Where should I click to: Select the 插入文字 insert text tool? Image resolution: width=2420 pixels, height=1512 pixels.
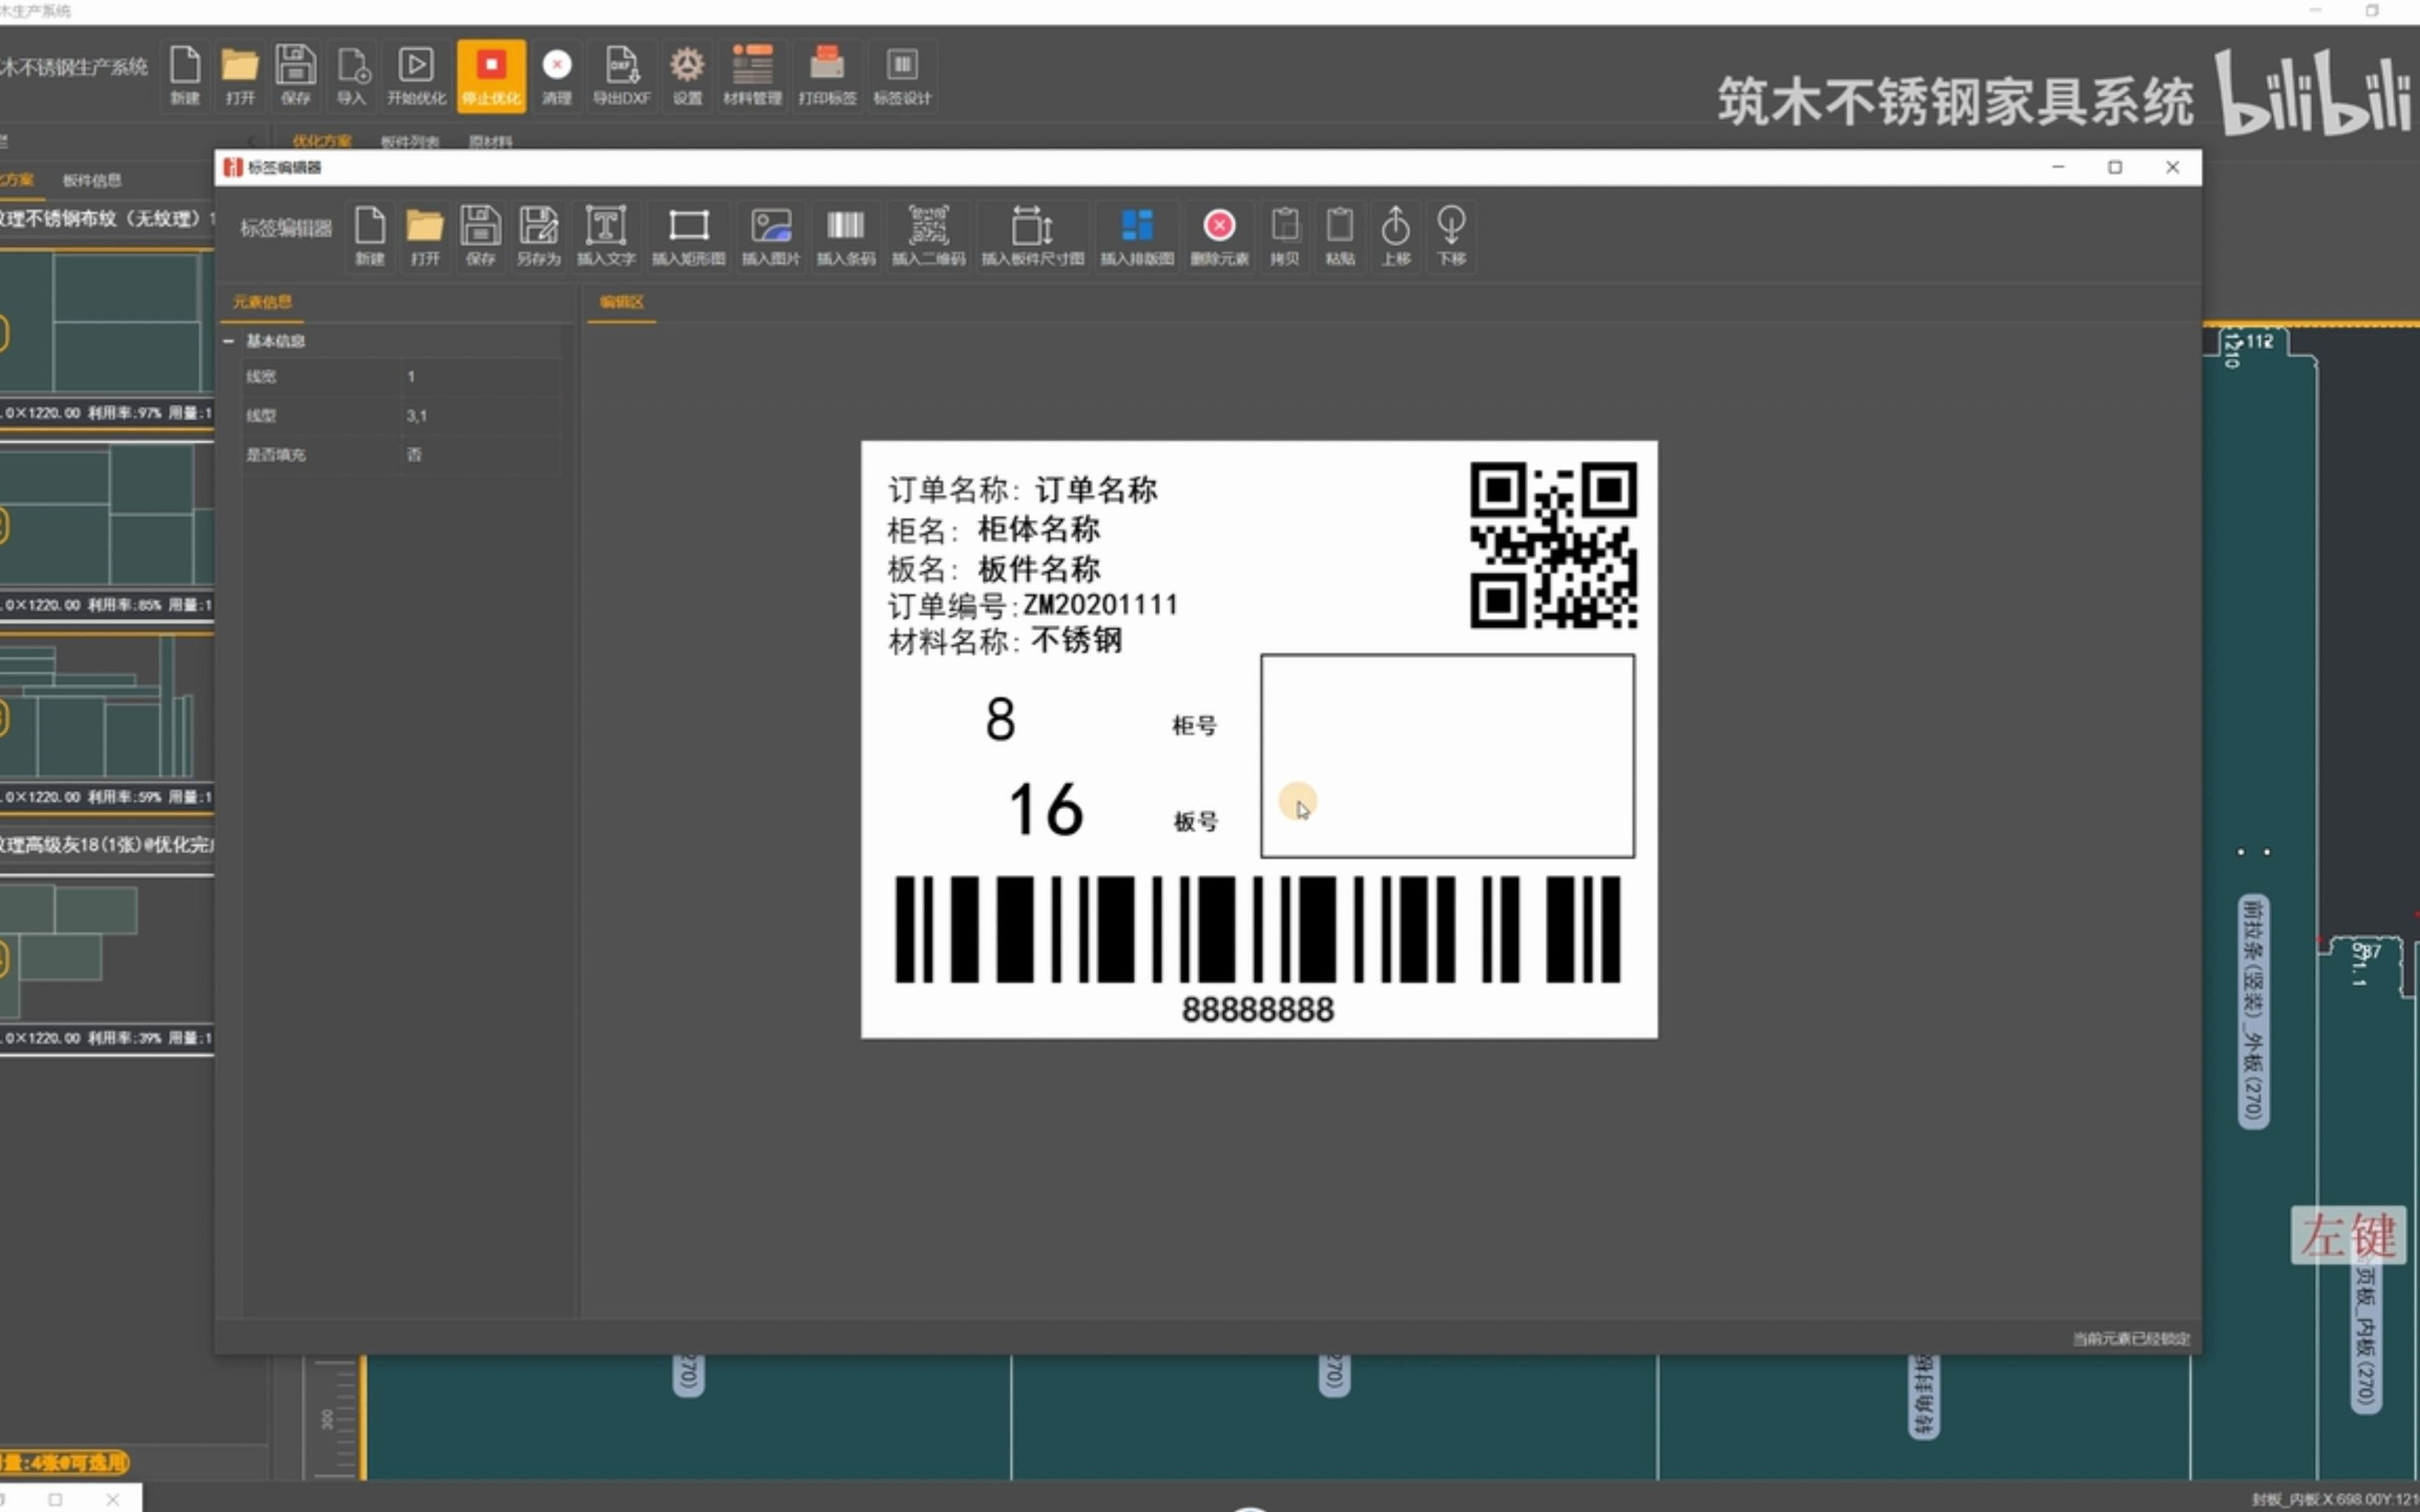606,236
